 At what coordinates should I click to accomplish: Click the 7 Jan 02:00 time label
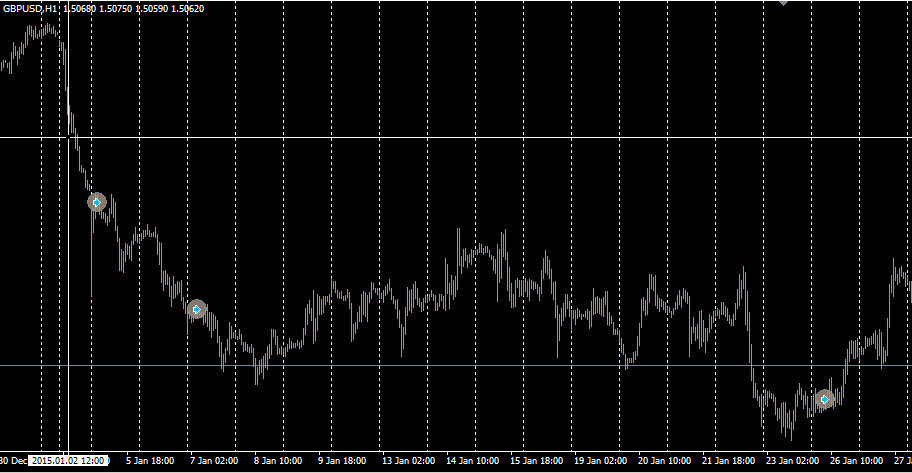coord(214,461)
